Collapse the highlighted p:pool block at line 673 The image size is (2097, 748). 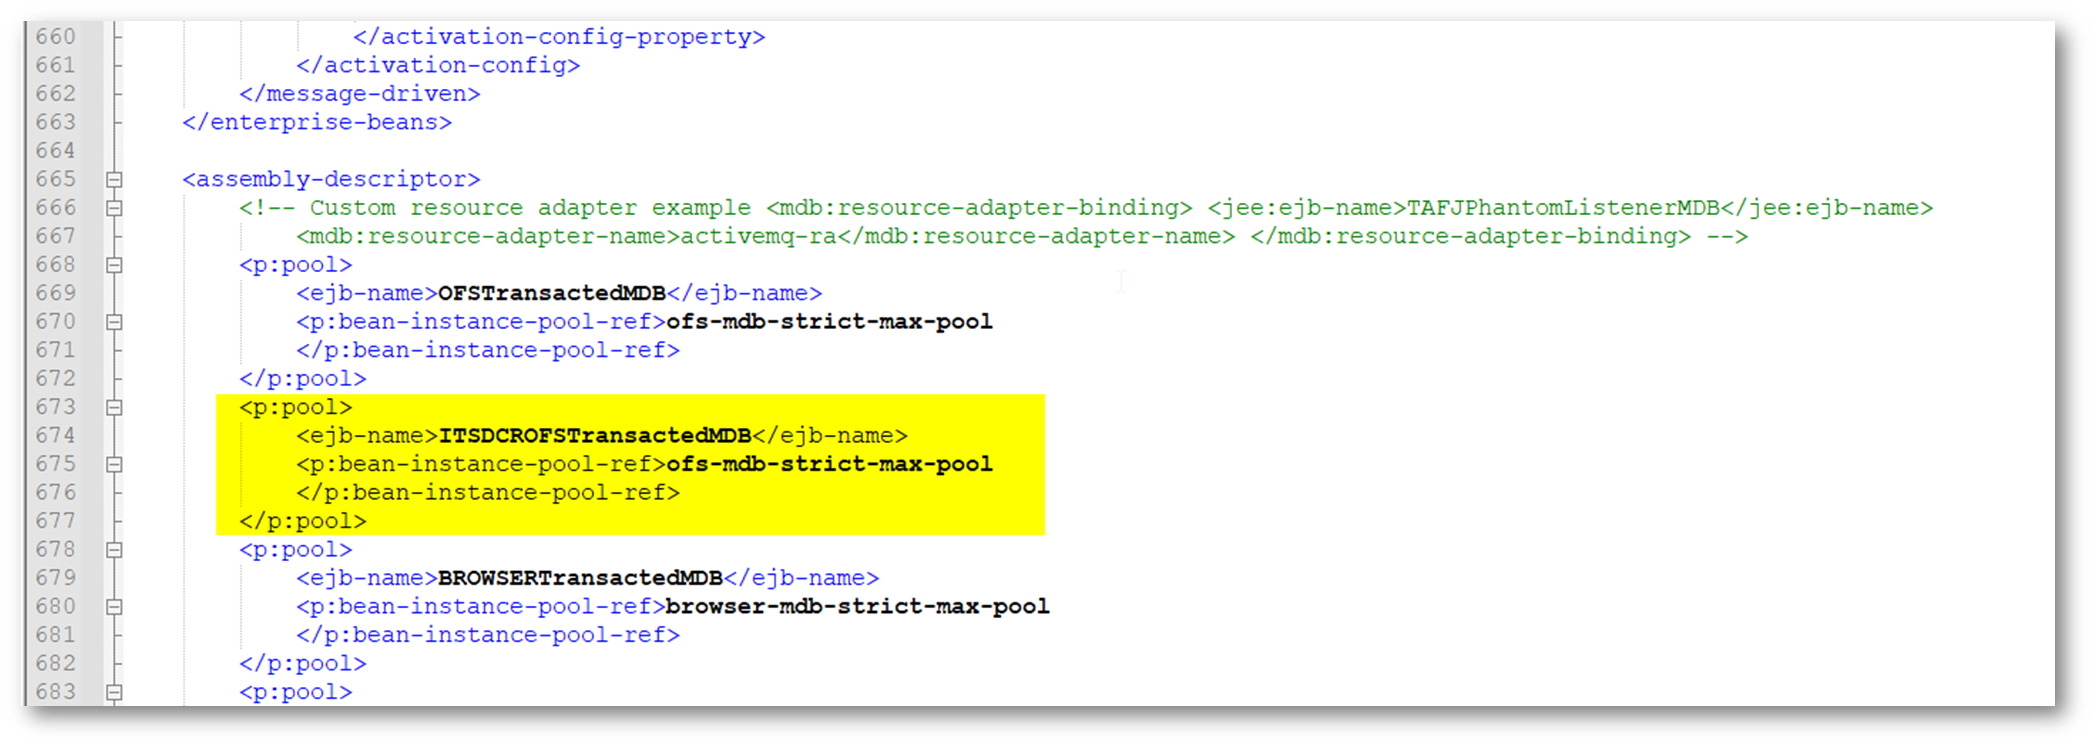pyautogui.click(x=114, y=408)
